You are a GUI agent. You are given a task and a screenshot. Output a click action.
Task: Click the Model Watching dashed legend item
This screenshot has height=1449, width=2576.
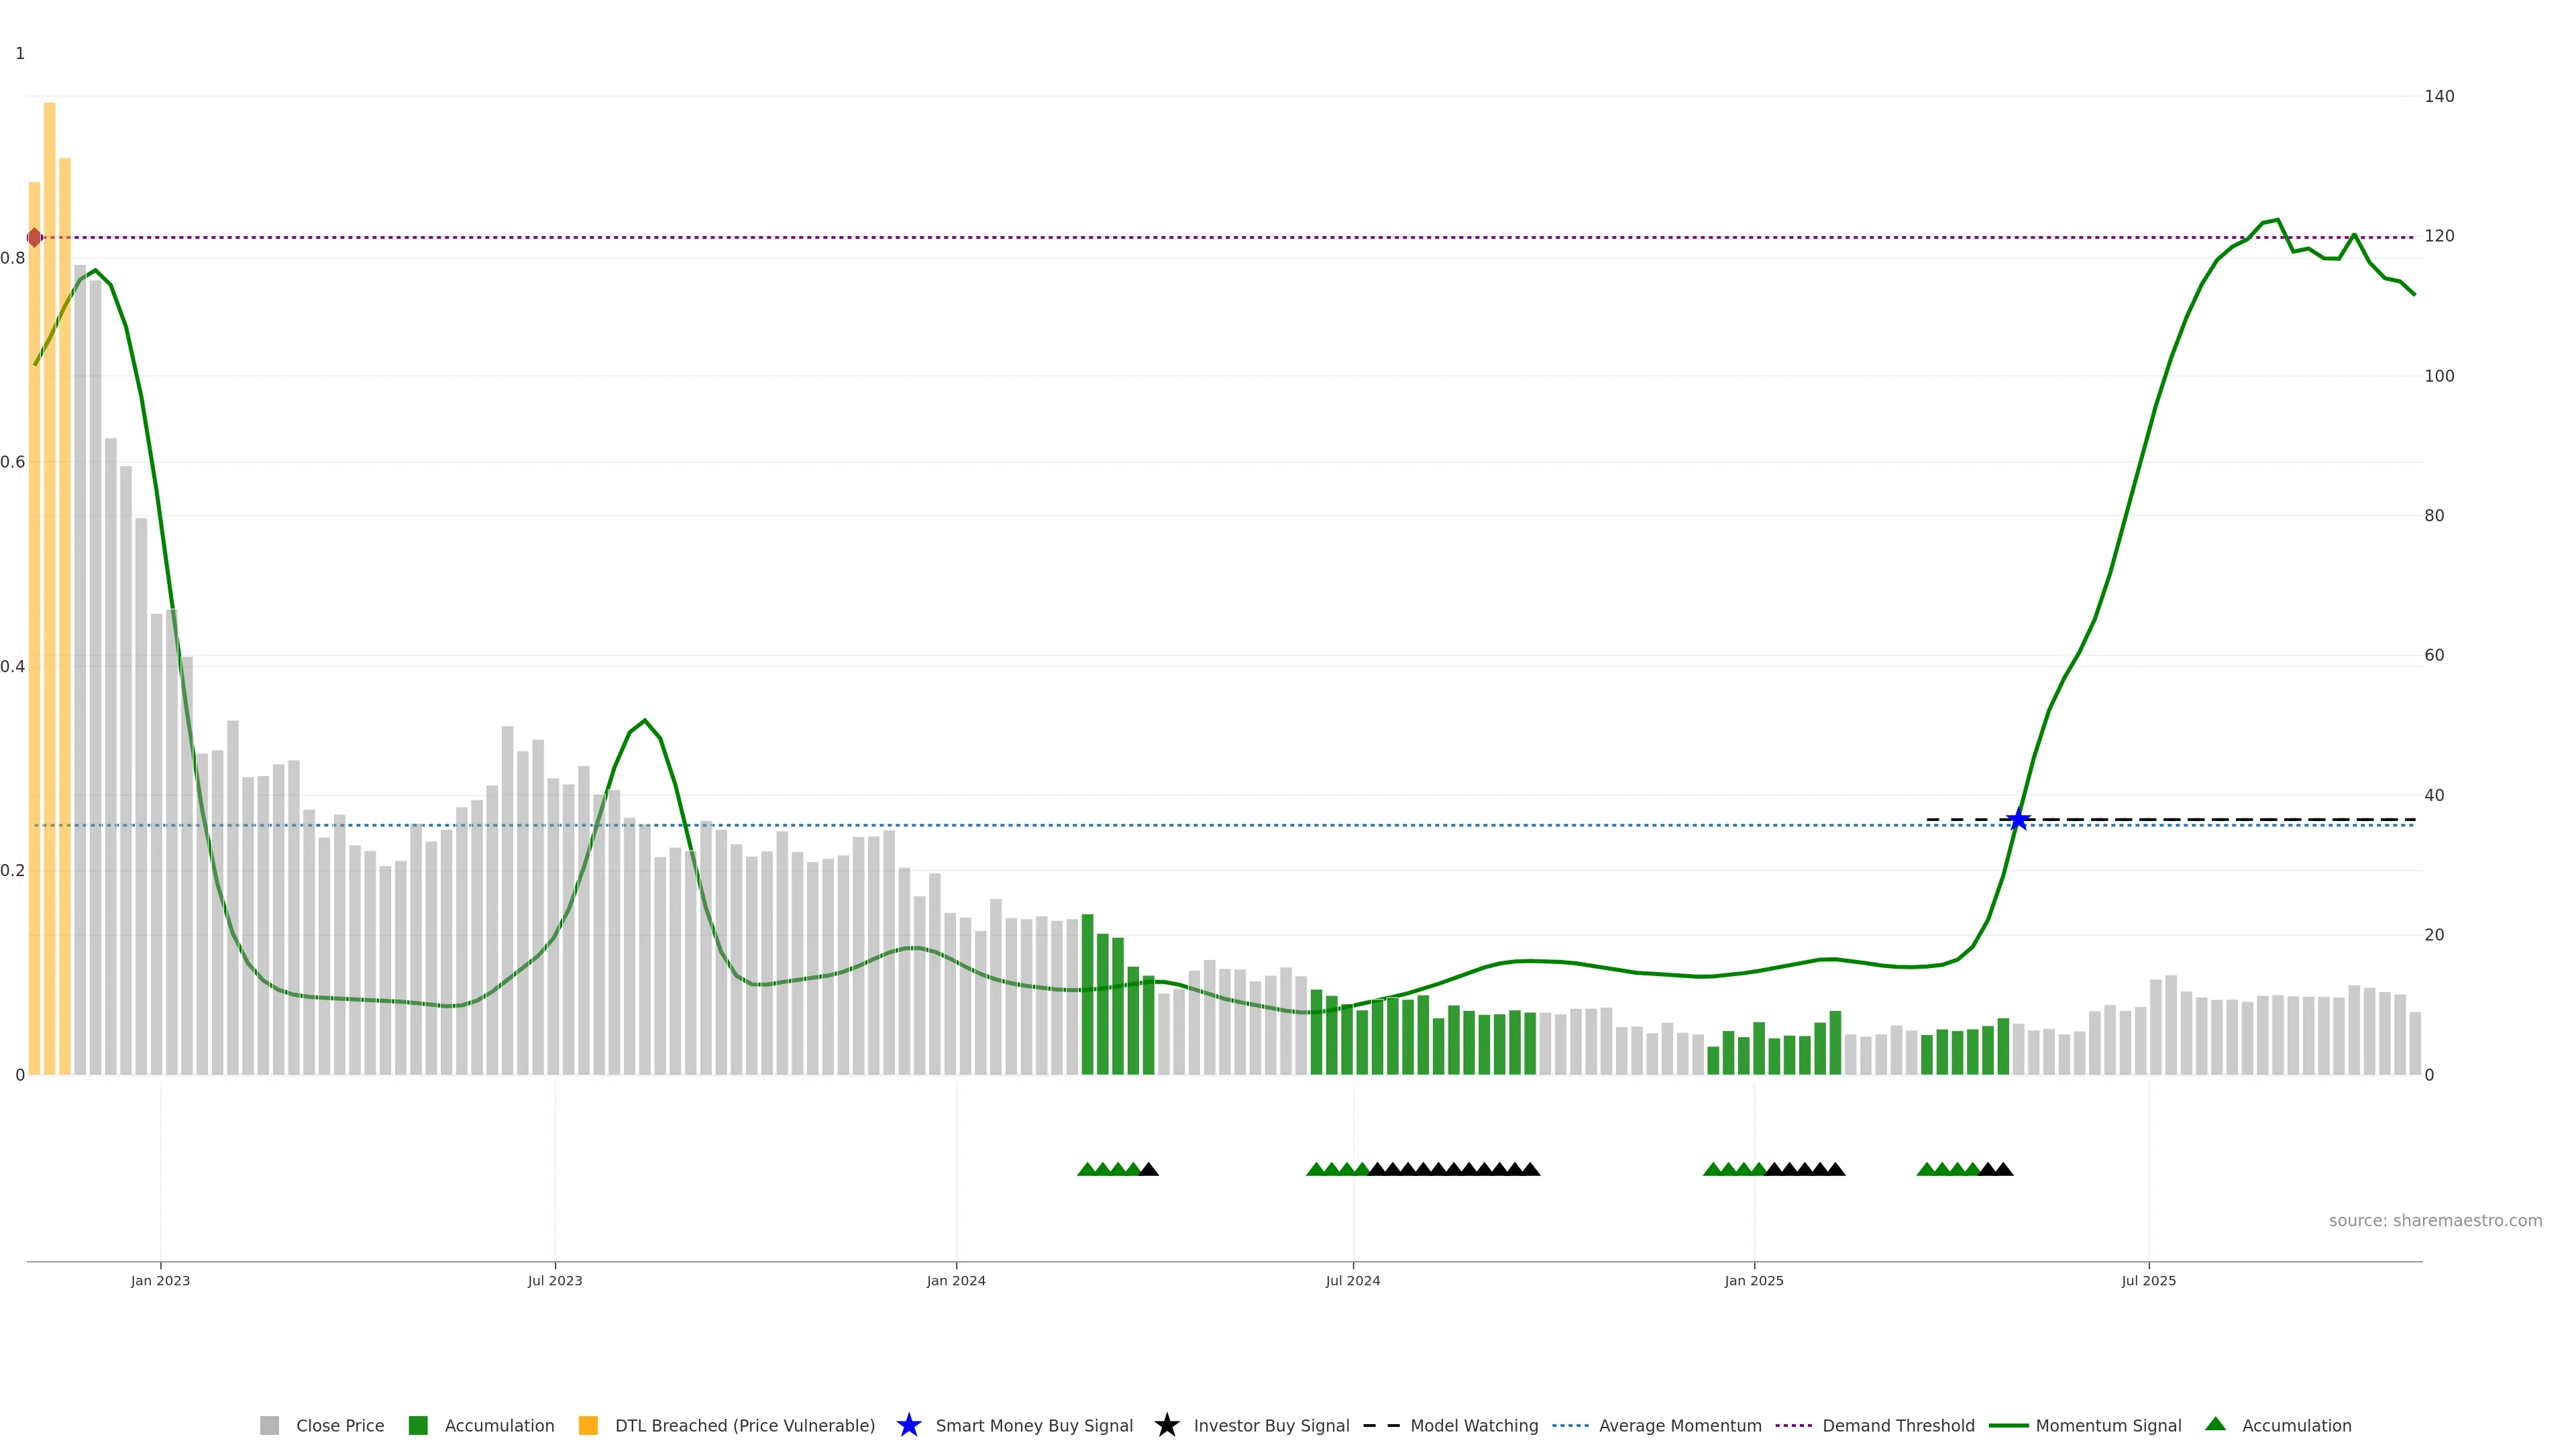(x=1473, y=1426)
